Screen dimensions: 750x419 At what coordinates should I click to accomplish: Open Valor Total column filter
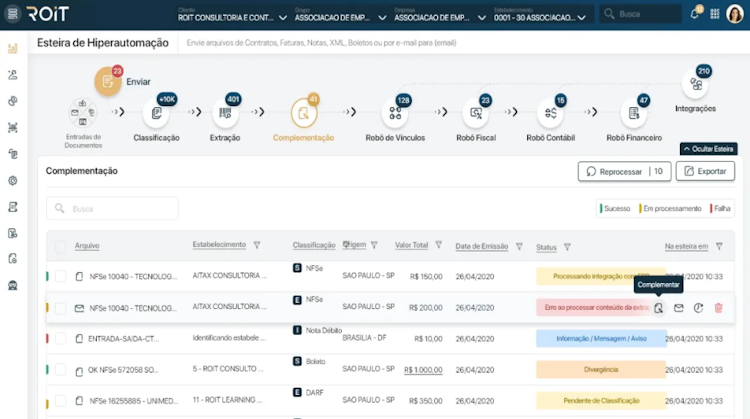[x=438, y=245]
